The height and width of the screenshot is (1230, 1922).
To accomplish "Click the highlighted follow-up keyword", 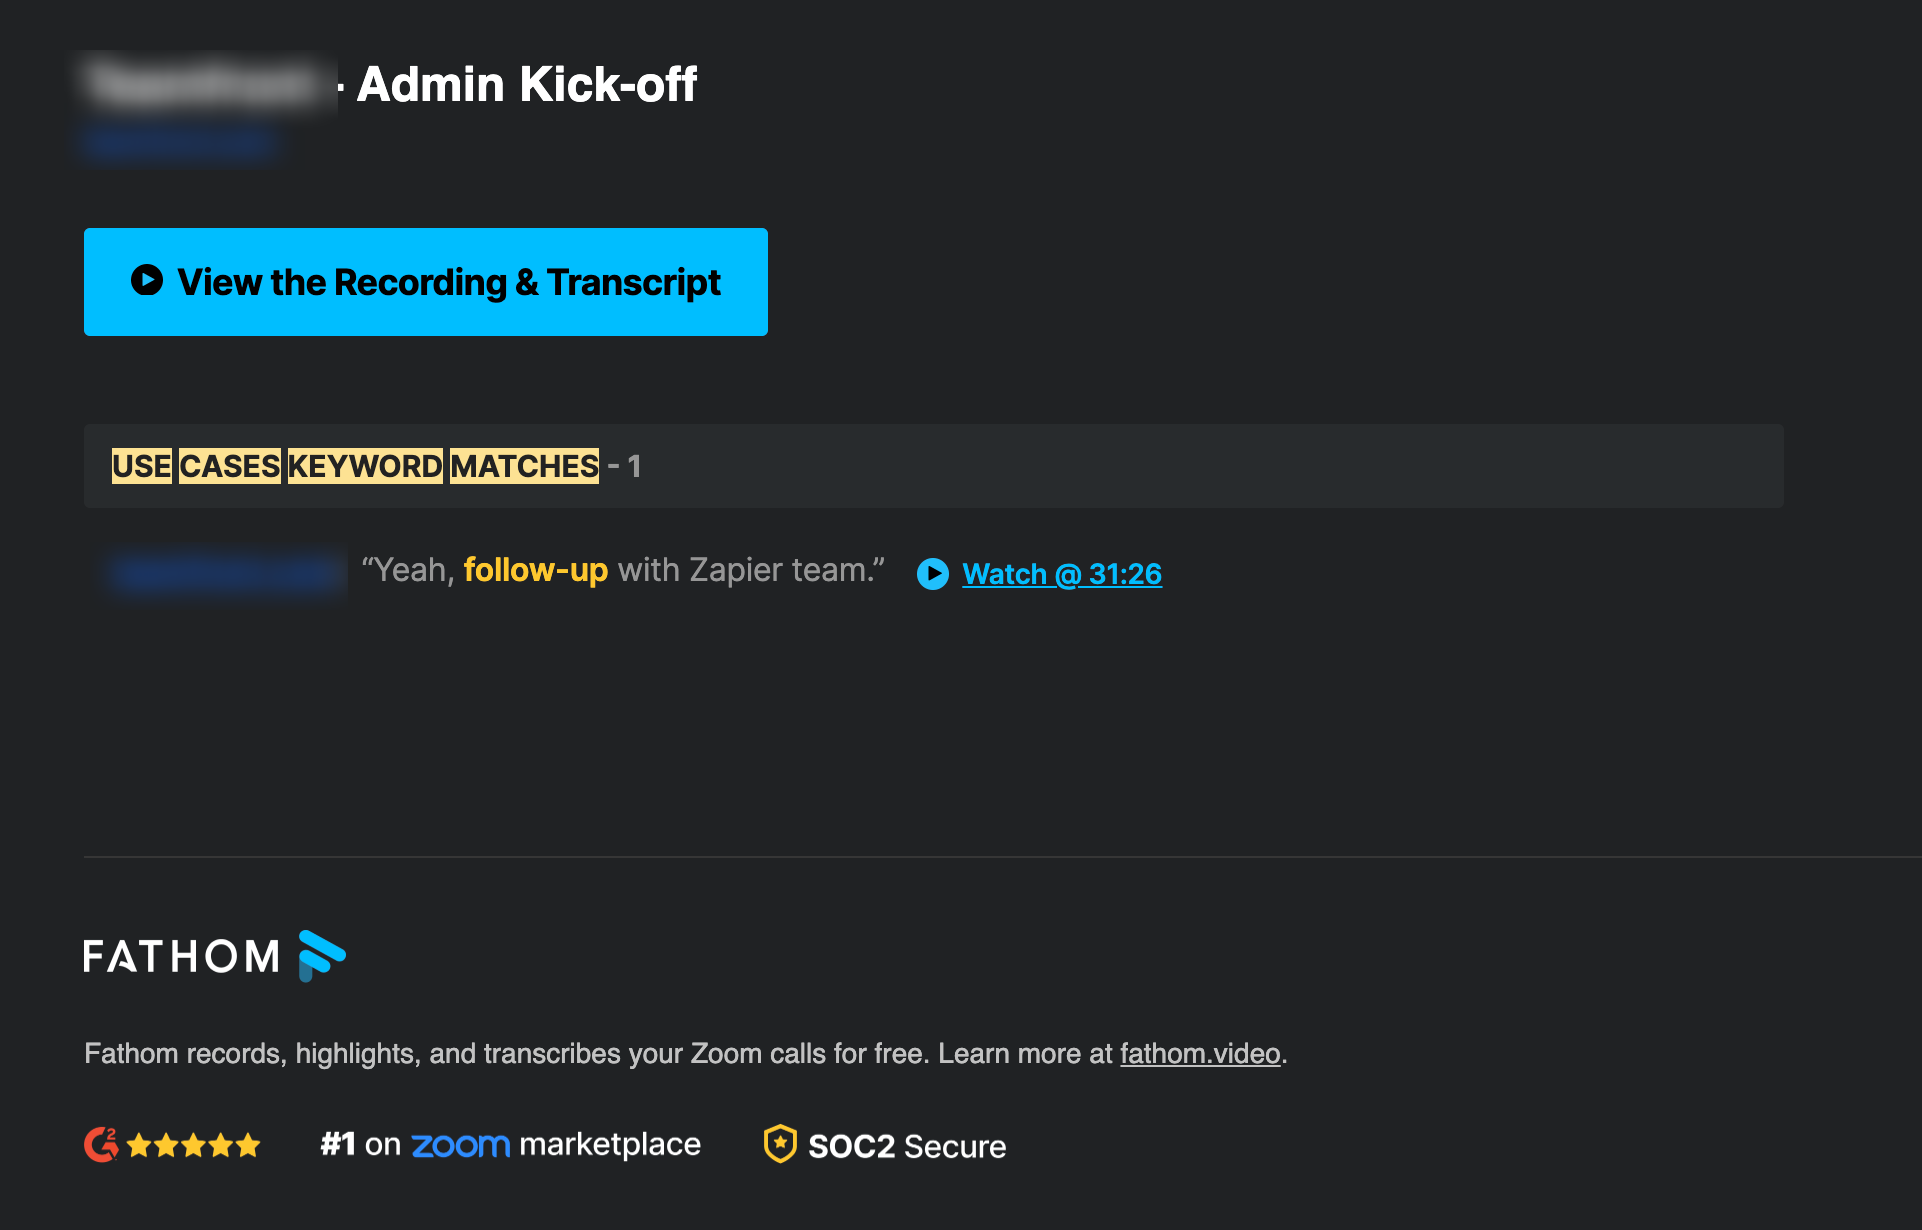I will point(536,570).
